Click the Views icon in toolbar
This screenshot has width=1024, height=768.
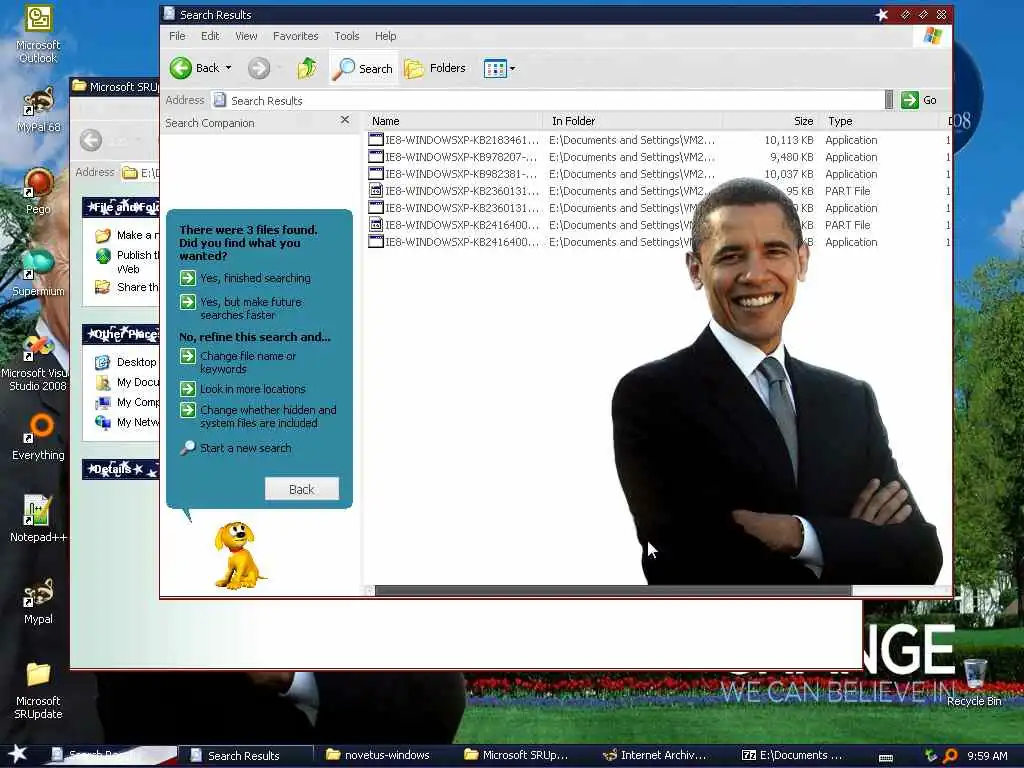point(495,68)
